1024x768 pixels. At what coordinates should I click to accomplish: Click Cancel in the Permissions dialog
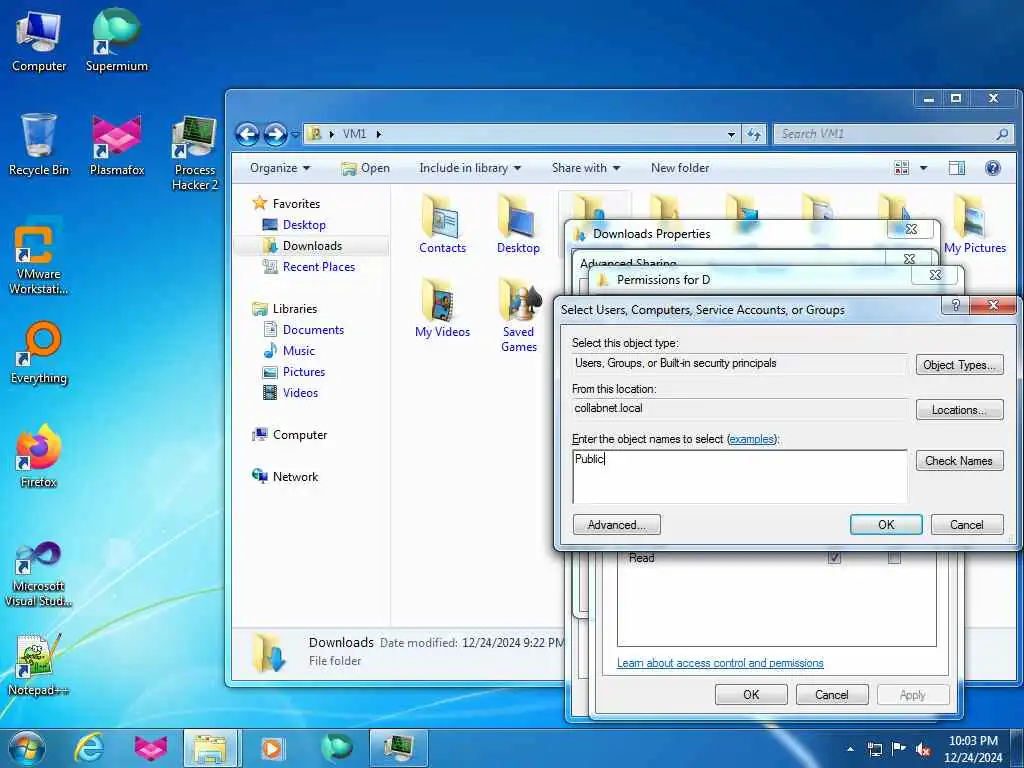pyautogui.click(x=832, y=695)
